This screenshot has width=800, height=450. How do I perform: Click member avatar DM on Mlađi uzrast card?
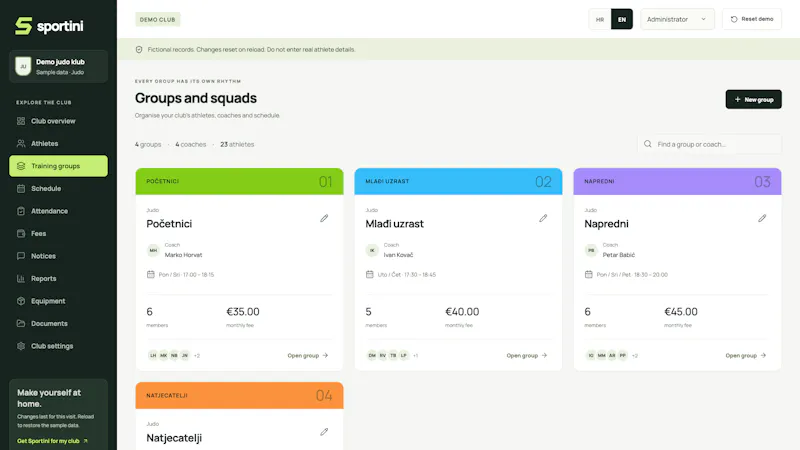(372, 356)
